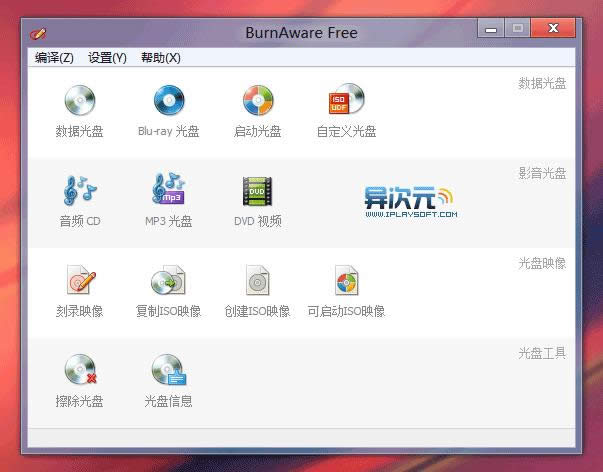The height and width of the screenshot is (472, 603).
Task: Open the 设置(Y) menu
Action: pos(107,58)
